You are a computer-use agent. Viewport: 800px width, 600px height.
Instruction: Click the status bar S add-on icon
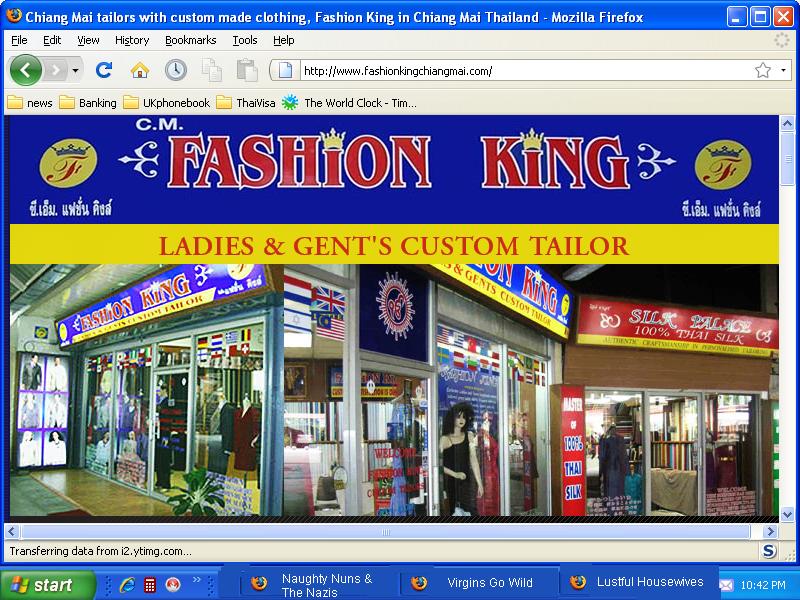(x=769, y=551)
